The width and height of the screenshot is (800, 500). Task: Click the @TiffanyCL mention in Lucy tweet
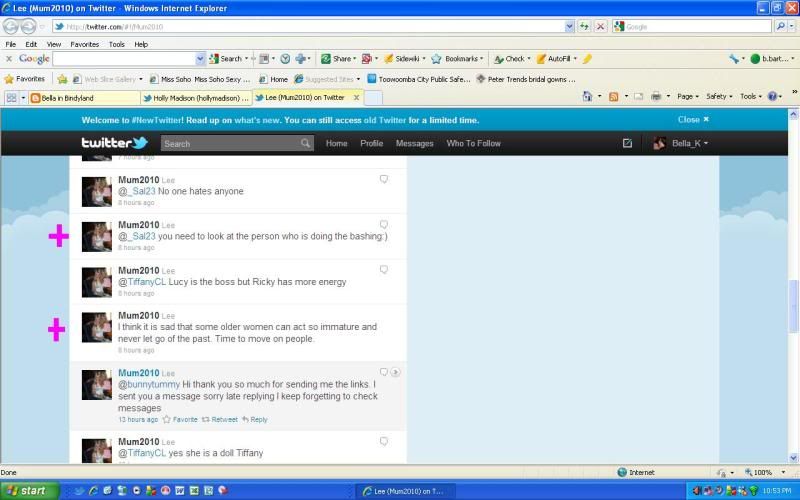142,282
